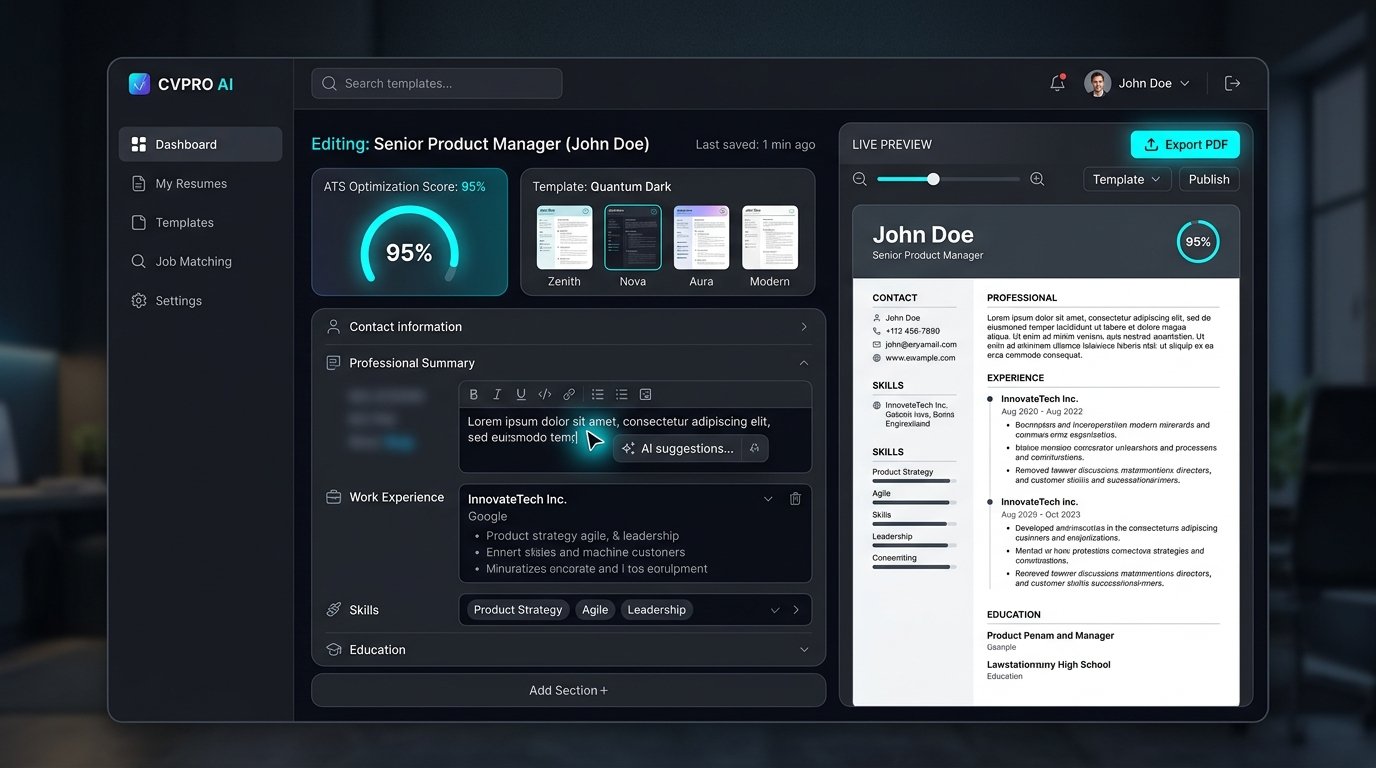Select the Modern template thumbnail

pos(770,238)
